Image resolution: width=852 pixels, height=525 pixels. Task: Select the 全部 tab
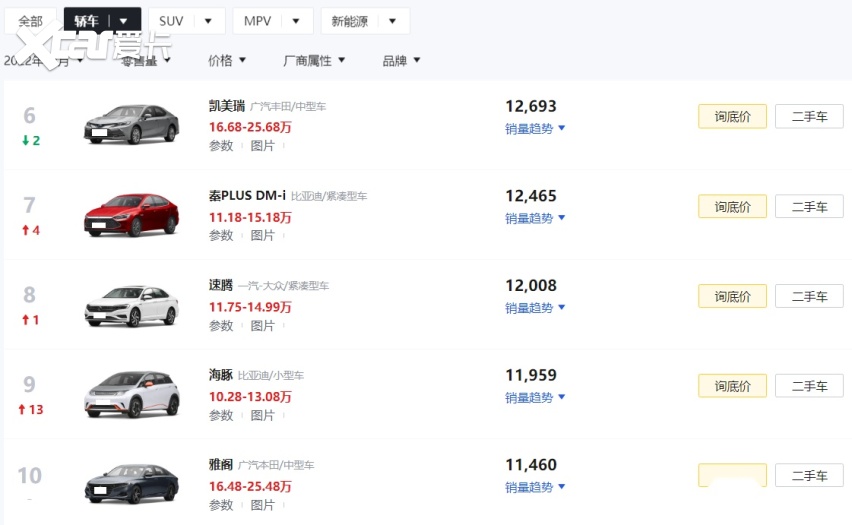[30, 21]
